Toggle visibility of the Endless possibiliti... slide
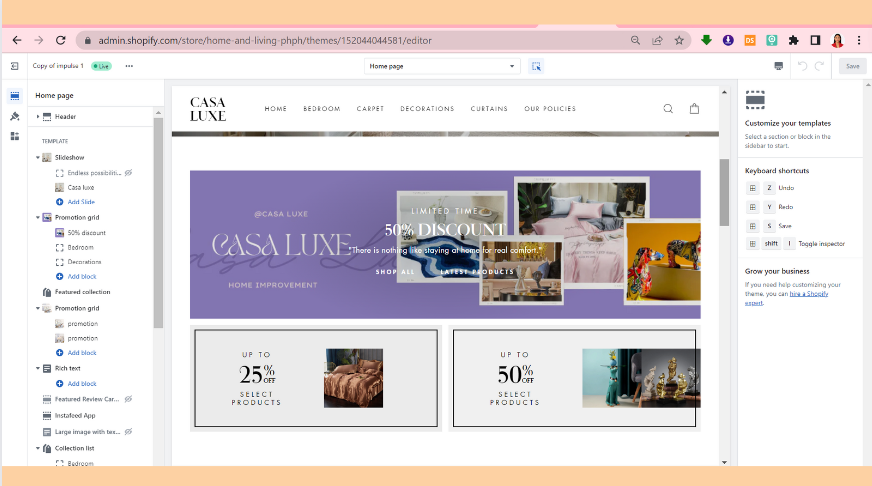 tap(128, 173)
